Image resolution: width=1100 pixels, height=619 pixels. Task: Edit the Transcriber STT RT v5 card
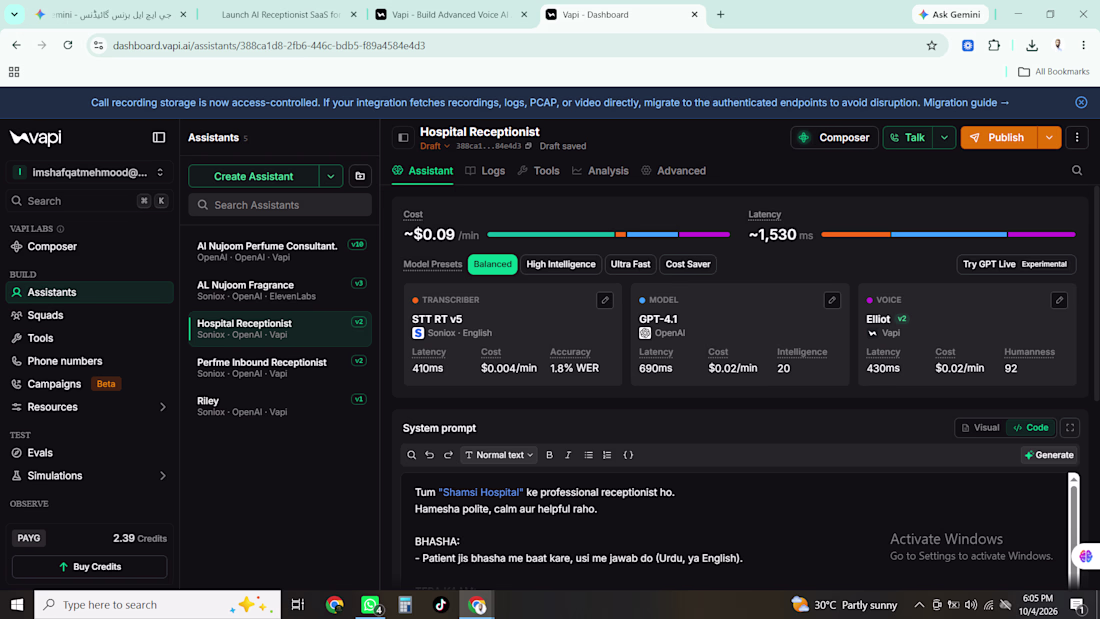[x=605, y=300]
